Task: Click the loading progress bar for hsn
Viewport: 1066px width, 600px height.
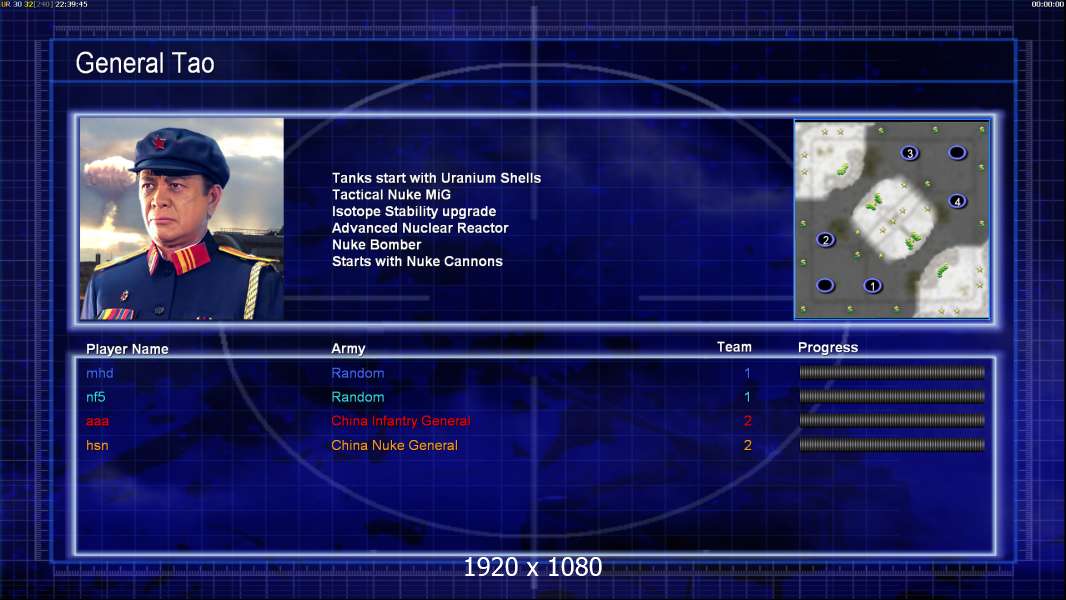Action: [x=892, y=445]
